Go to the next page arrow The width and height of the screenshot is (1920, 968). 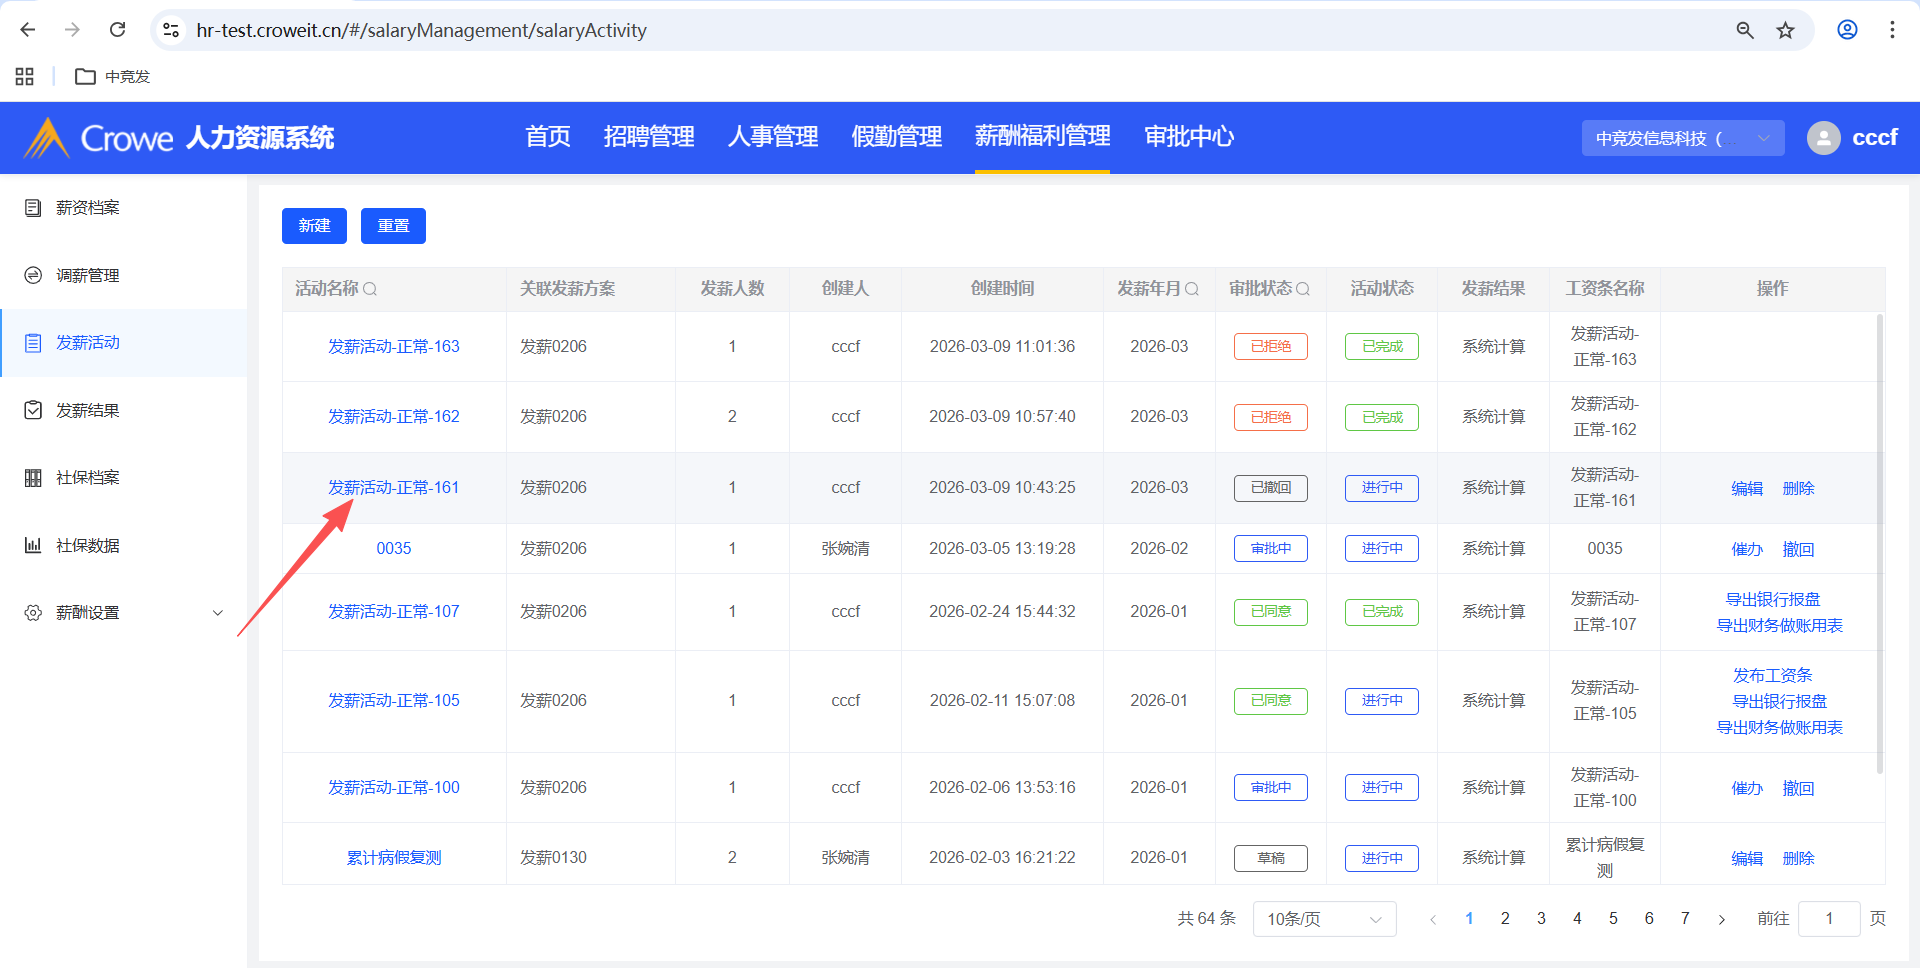point(1721,919)
